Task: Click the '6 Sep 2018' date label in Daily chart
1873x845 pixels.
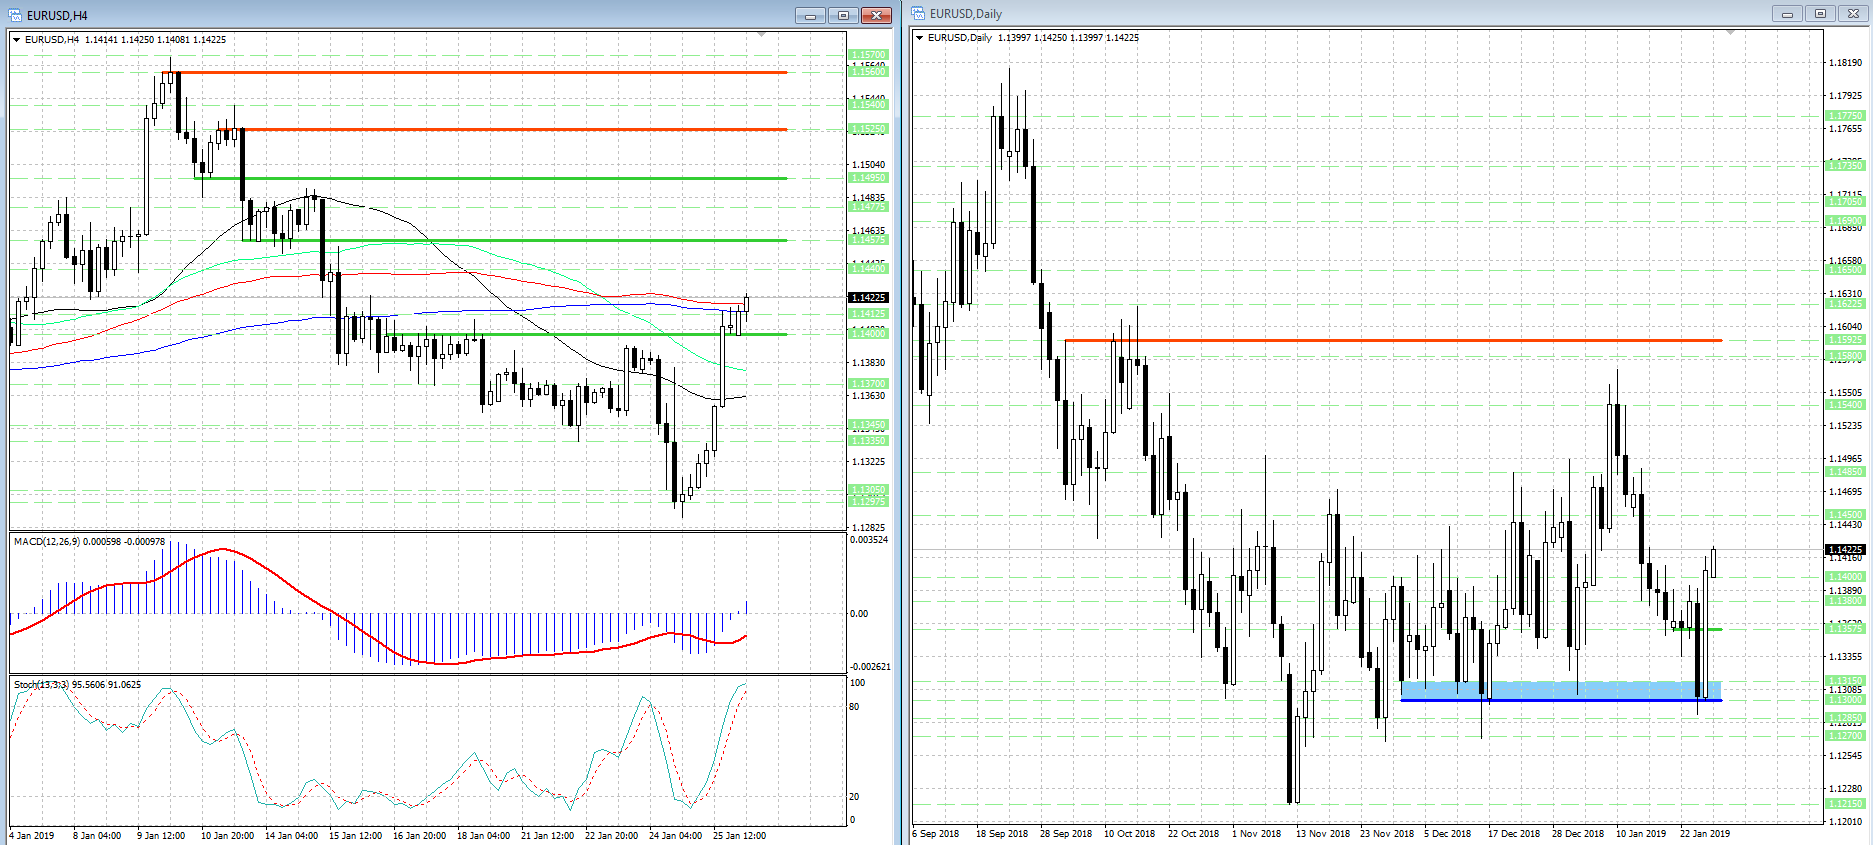Action: tap(936, 833)
